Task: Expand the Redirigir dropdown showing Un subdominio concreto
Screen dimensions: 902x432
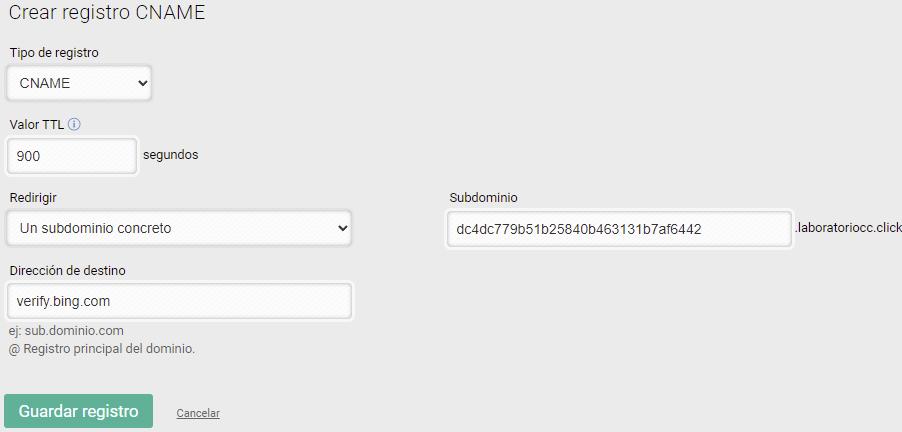Action: (x=179, y=228)
